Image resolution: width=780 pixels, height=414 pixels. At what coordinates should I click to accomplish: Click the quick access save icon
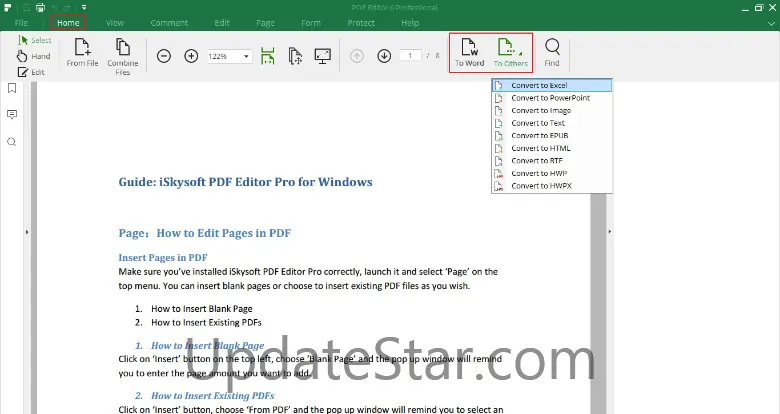(x=26, y=7)
